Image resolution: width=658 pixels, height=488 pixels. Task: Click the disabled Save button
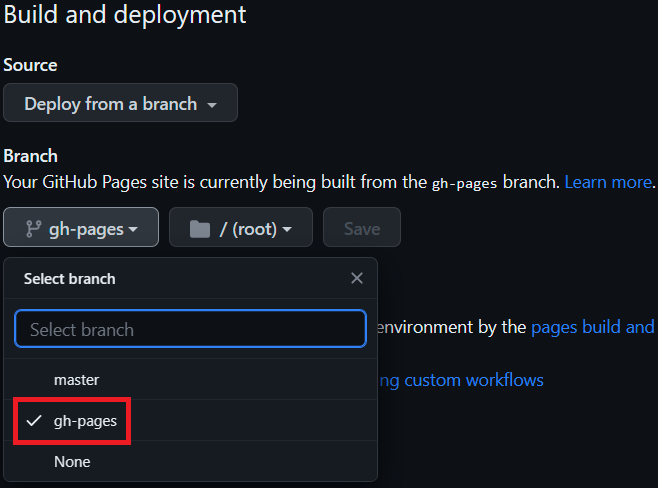click(x=362, y=227)
